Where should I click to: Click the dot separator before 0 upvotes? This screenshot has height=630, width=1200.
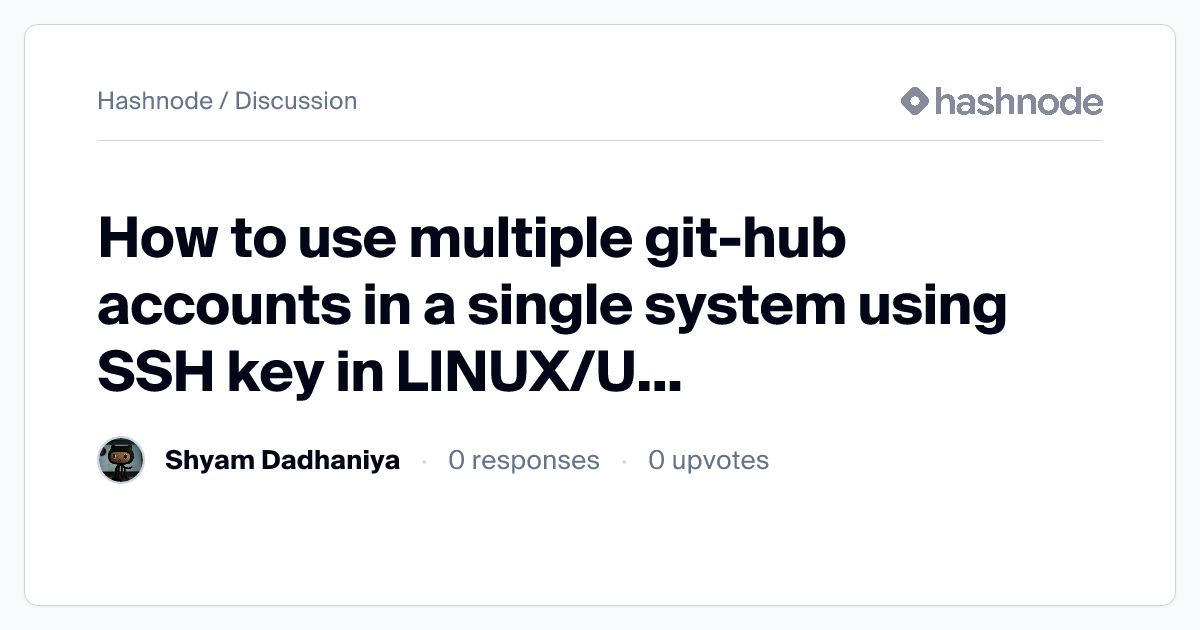624,461
